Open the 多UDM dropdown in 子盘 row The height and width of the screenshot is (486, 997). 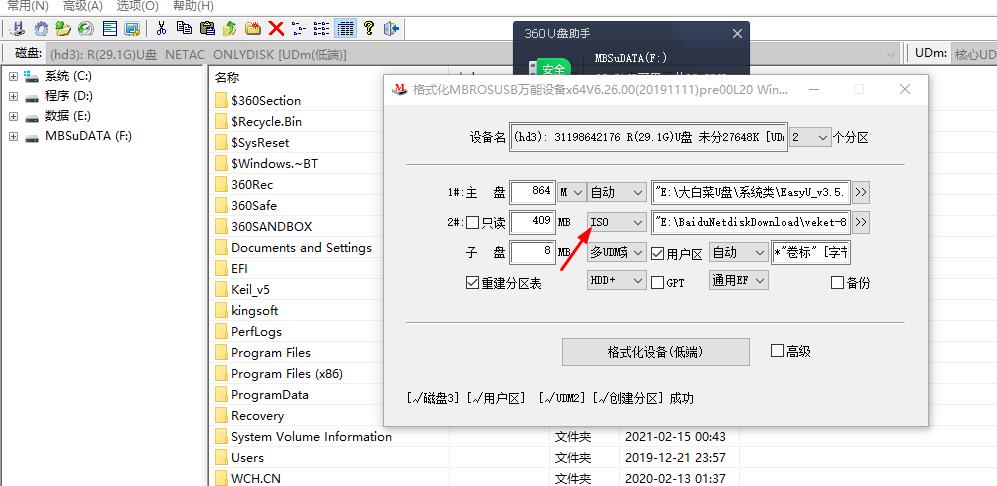pos(616,253)
